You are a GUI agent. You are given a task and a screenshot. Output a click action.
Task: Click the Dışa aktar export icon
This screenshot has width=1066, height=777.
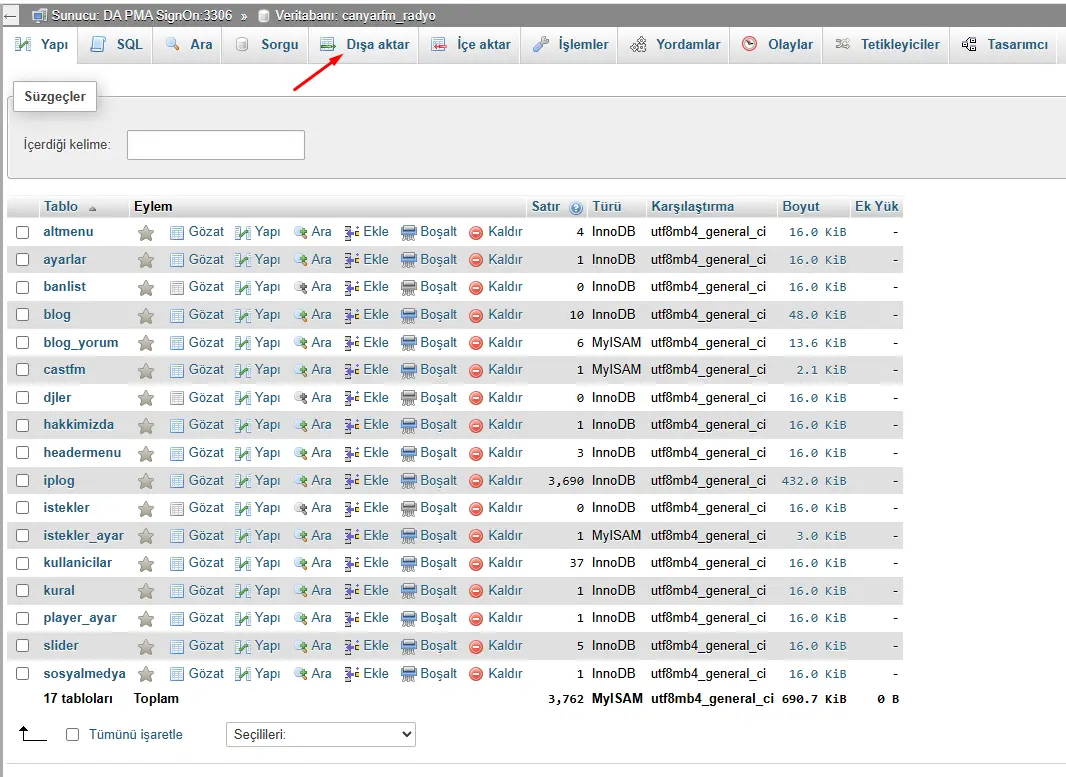click(327, 44)
